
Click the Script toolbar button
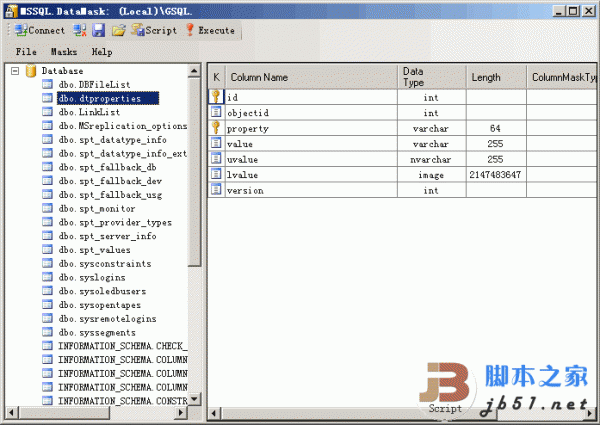154,30
